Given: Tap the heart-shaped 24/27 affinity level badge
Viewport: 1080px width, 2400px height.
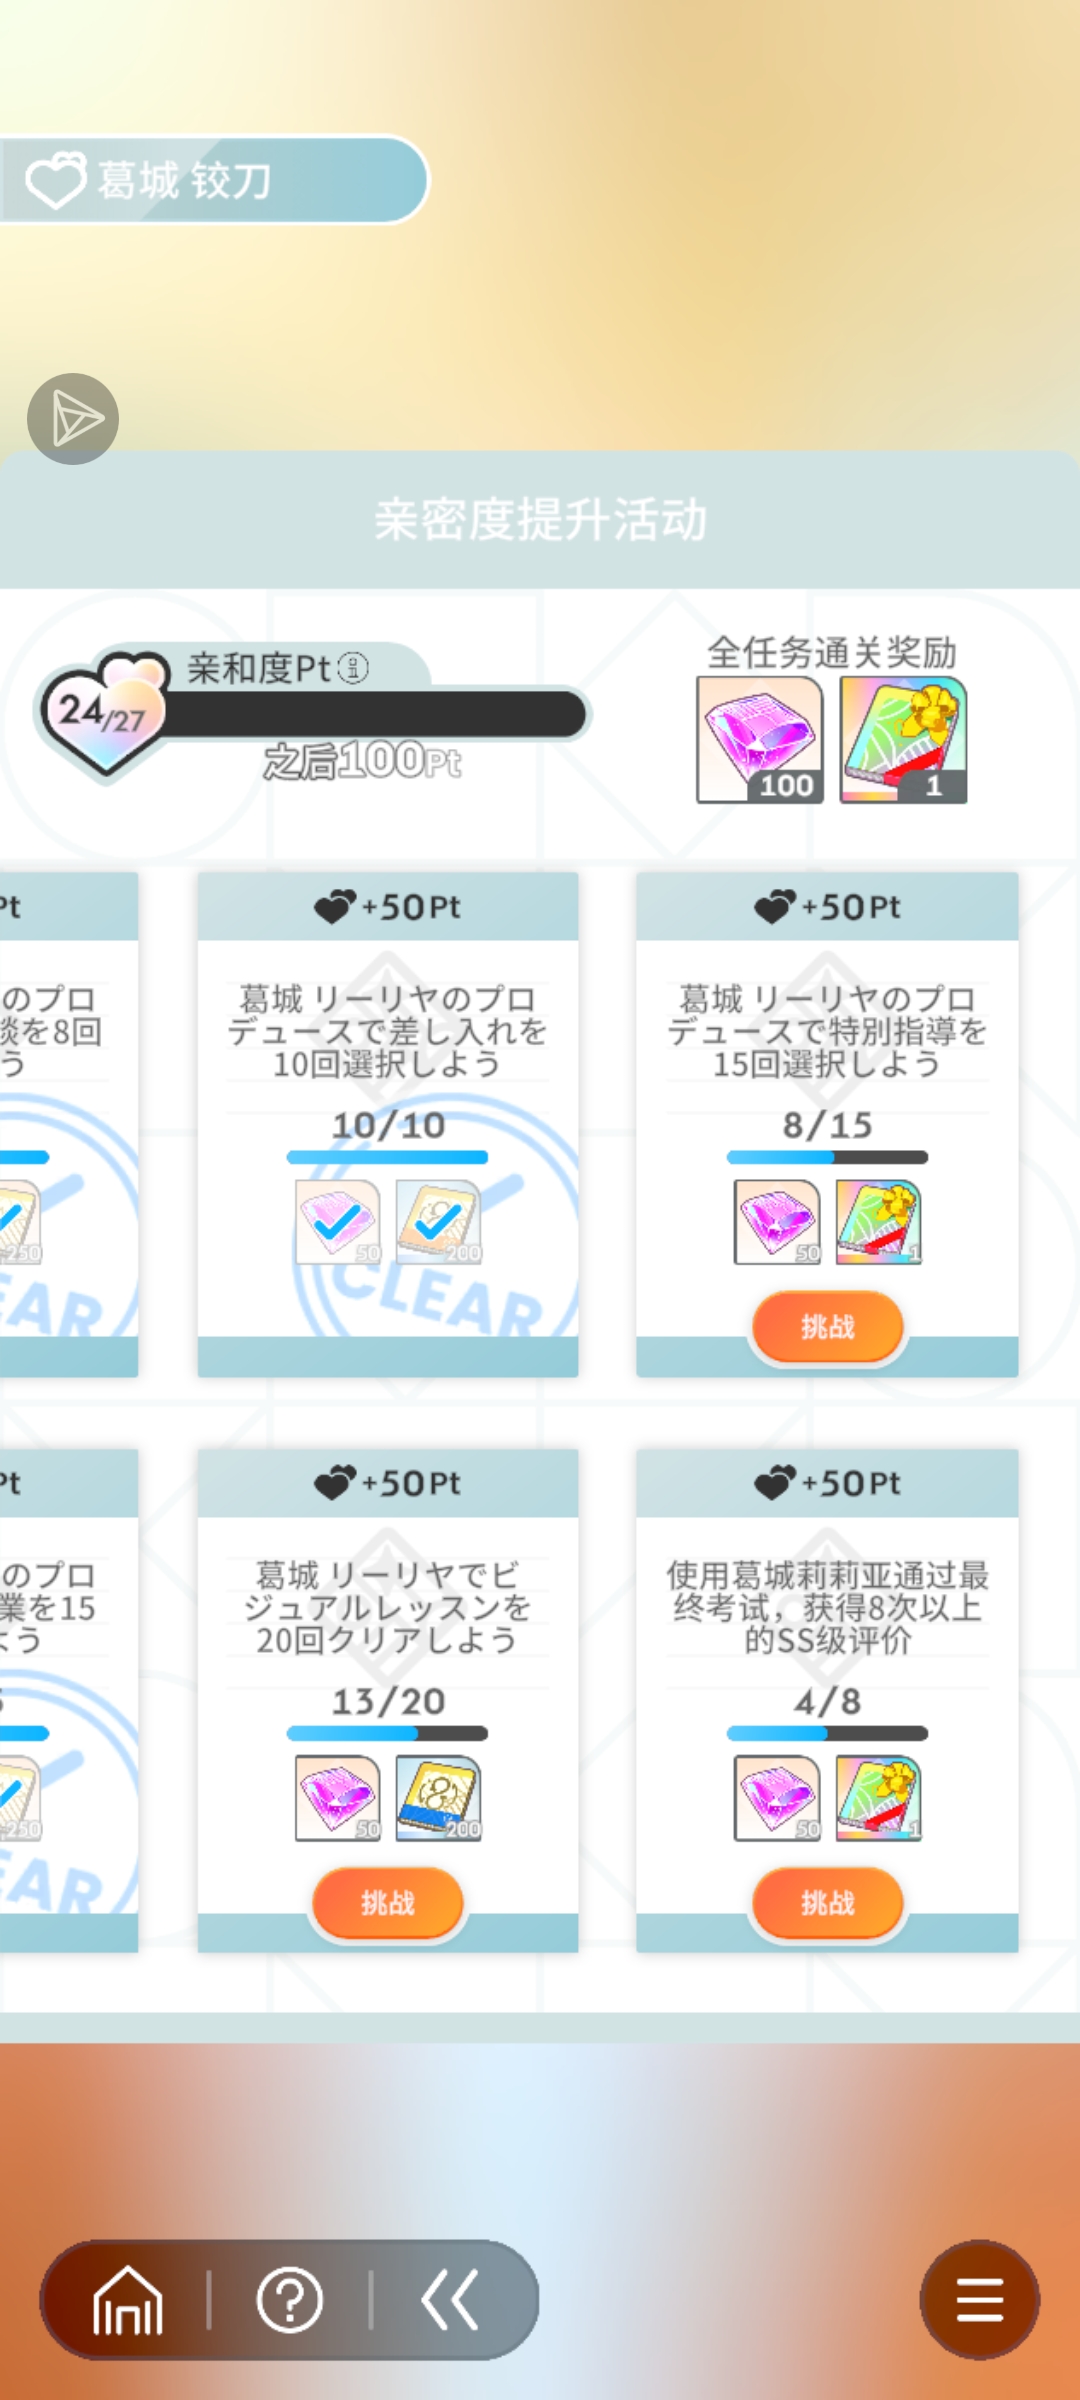Looking at the screenshot, I should (x=103, y=713).
